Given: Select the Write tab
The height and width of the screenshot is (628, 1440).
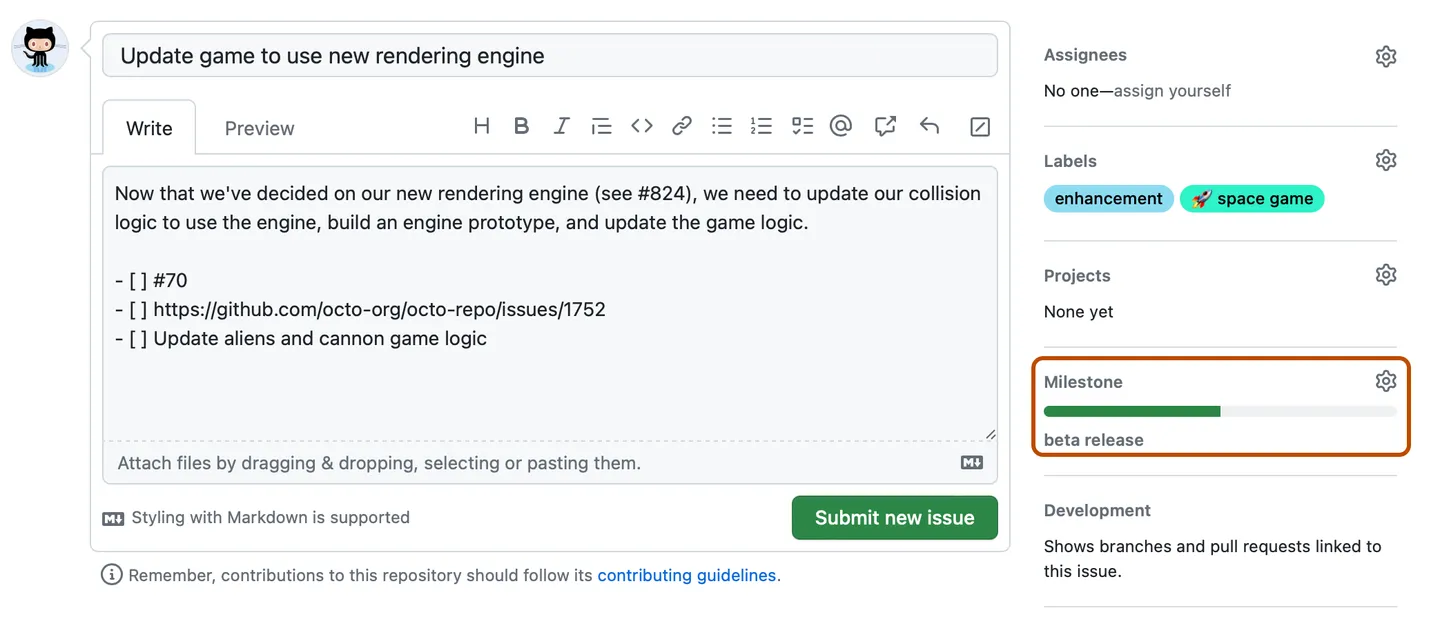Looking at the screenshot, I should pos(149,128).
